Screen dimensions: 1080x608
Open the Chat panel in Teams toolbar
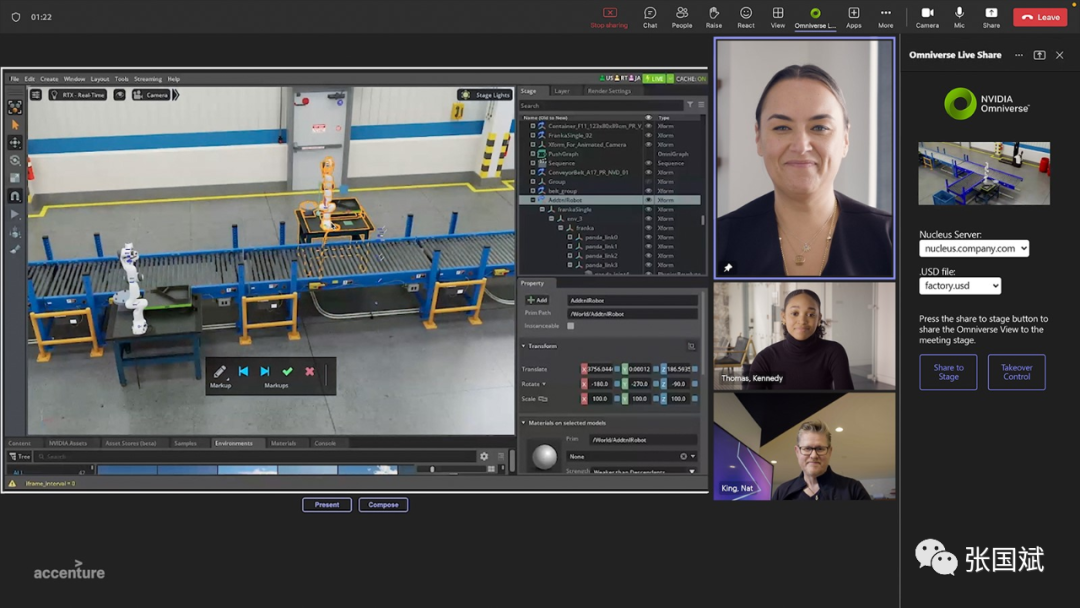click(650, 17)
